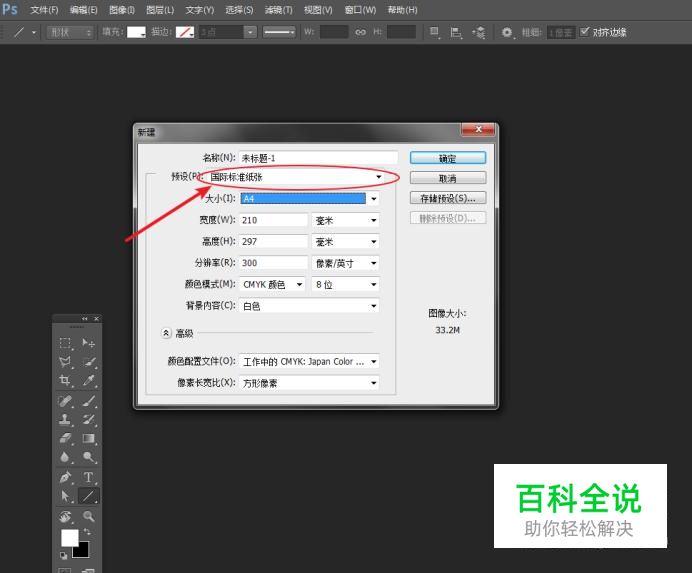Click the 存储预设(S)... button
This screenshot has height=573, width=692.
447,198
